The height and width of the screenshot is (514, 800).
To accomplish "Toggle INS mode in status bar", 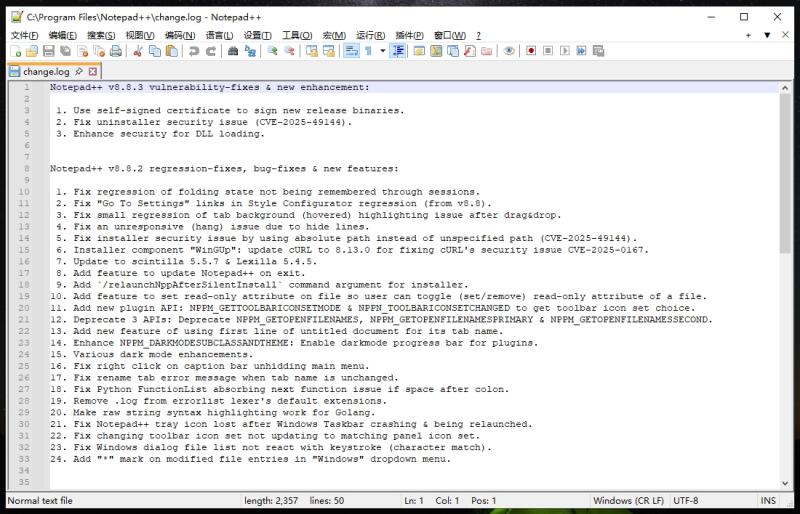I will pyautogui.click(x=768, y=501).
